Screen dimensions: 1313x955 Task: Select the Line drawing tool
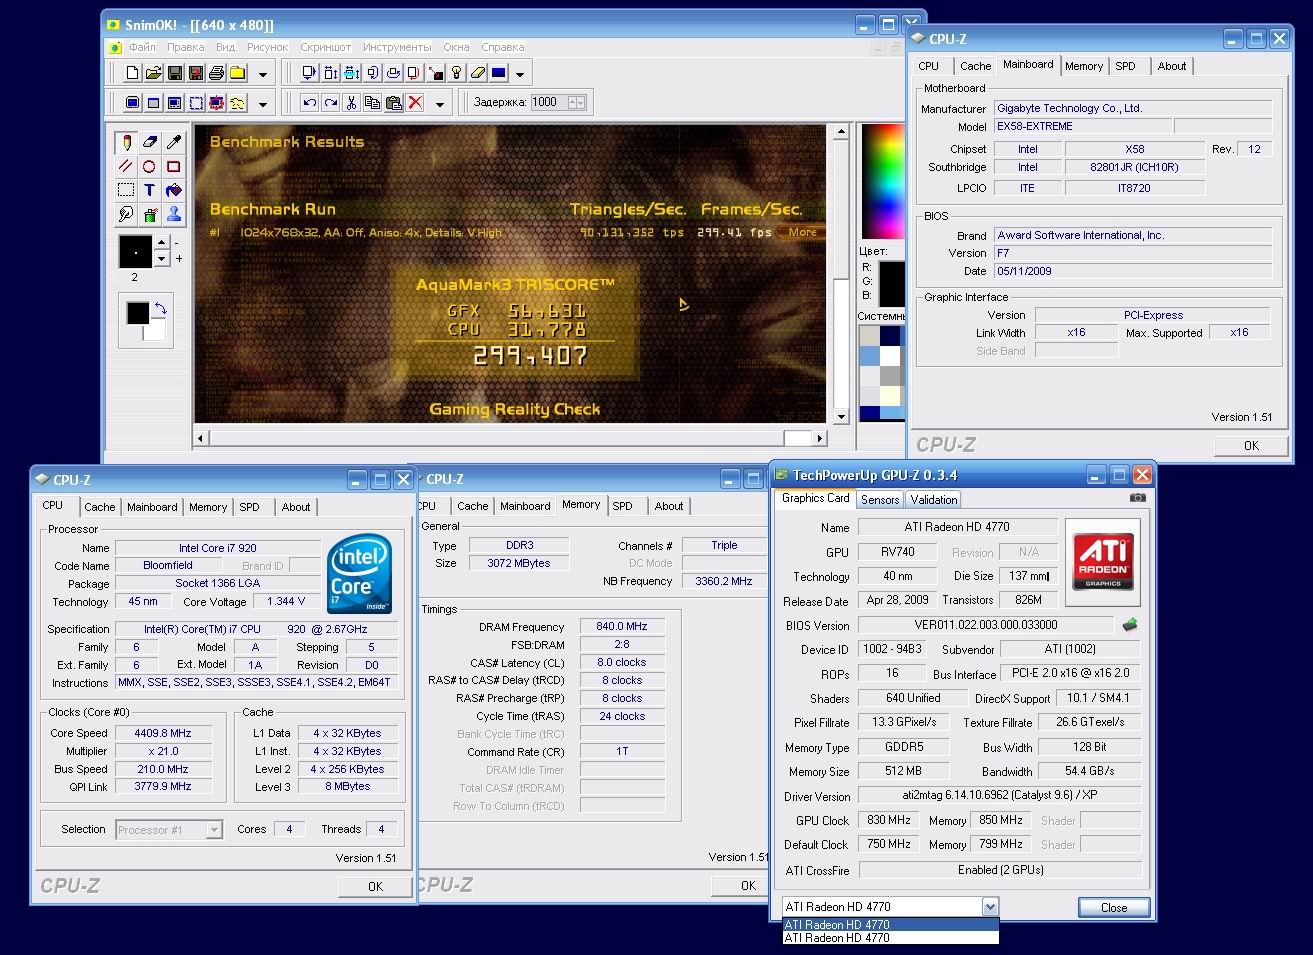coord(125,166)
